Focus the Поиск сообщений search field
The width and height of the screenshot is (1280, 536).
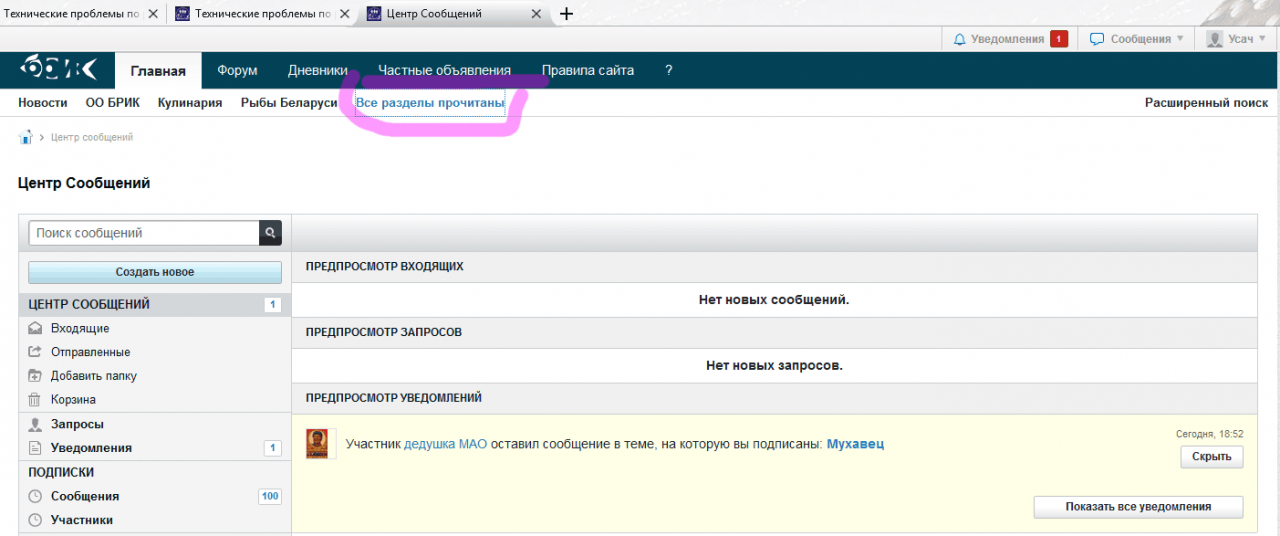point(144,233)
